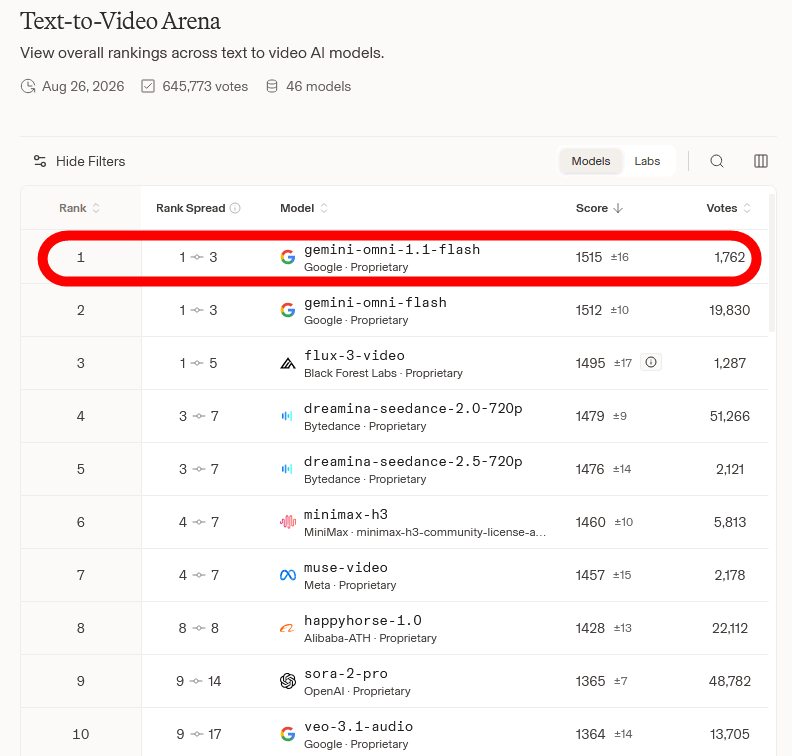Click the rank spread 9 to 14
Image resolution: width=792 pixels, height=756 pixels.
[x=199, y=681]
